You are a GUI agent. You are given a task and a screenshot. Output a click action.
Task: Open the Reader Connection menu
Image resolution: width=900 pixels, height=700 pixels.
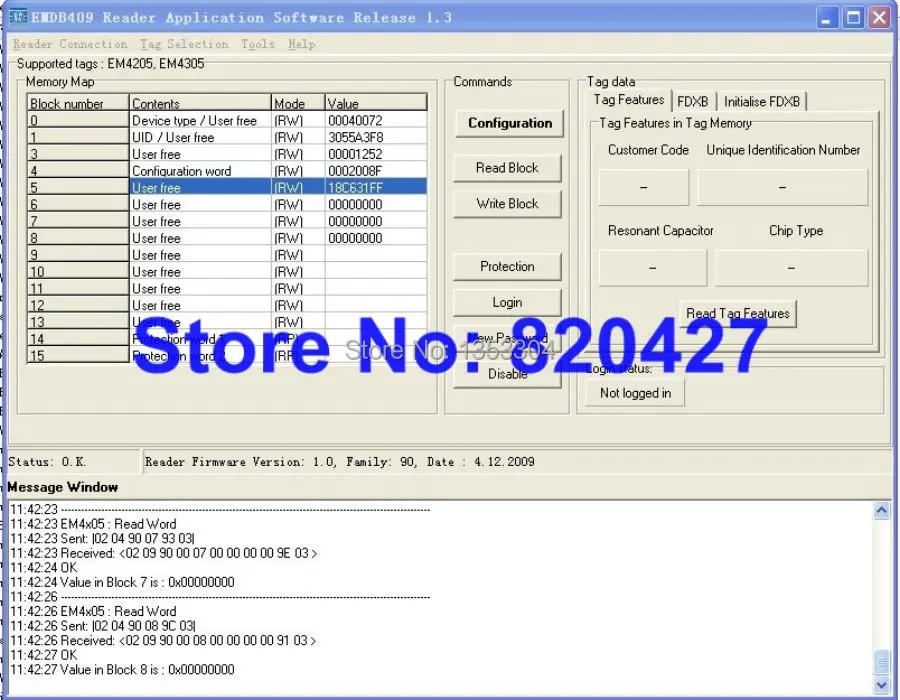69,43
